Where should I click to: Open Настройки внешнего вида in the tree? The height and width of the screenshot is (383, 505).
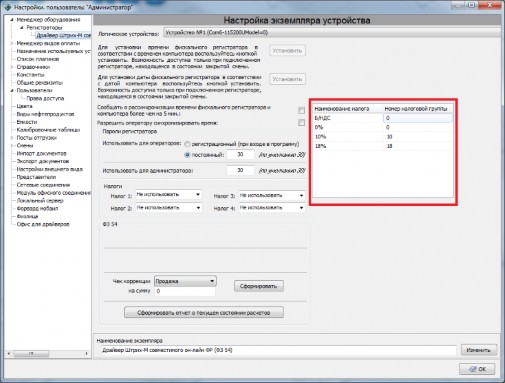pos(49,169)
